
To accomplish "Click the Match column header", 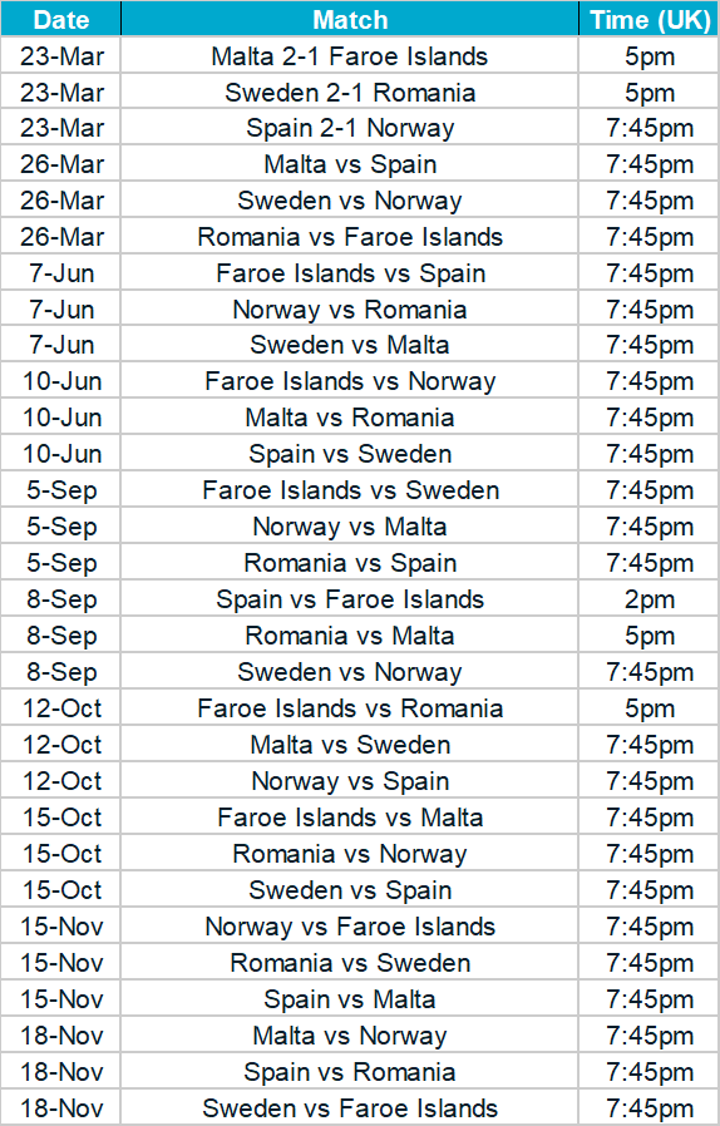I will 349,19.
